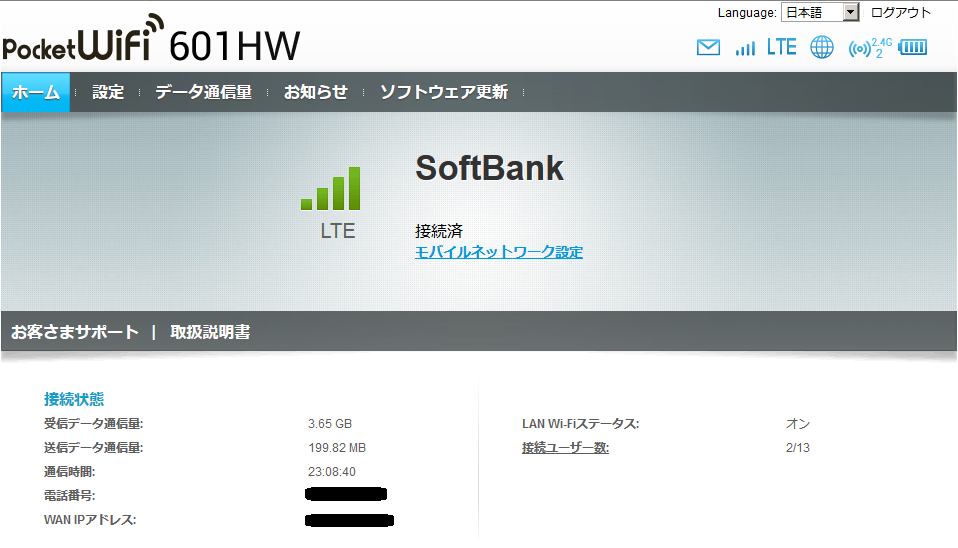Select the ホーム tab
Screen dimensions: 958x548
tap(35, 92)
